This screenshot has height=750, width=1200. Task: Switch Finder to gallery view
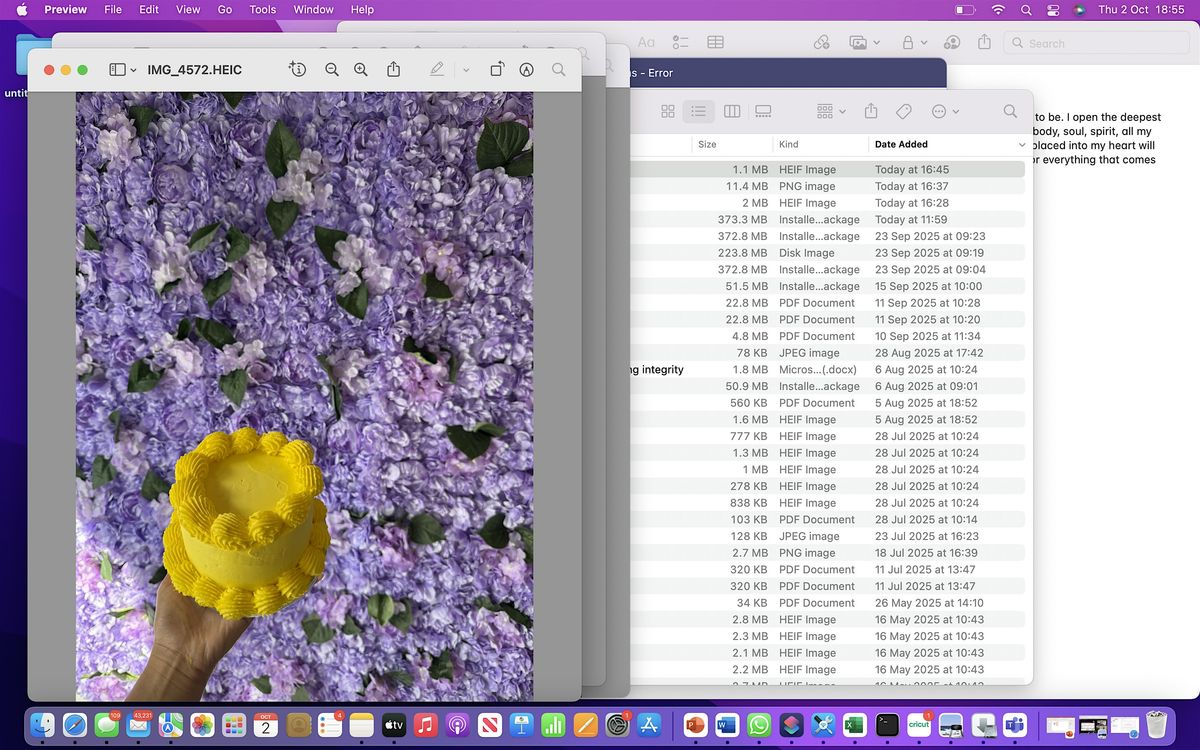pyautogui.click(x=763, y=111)
